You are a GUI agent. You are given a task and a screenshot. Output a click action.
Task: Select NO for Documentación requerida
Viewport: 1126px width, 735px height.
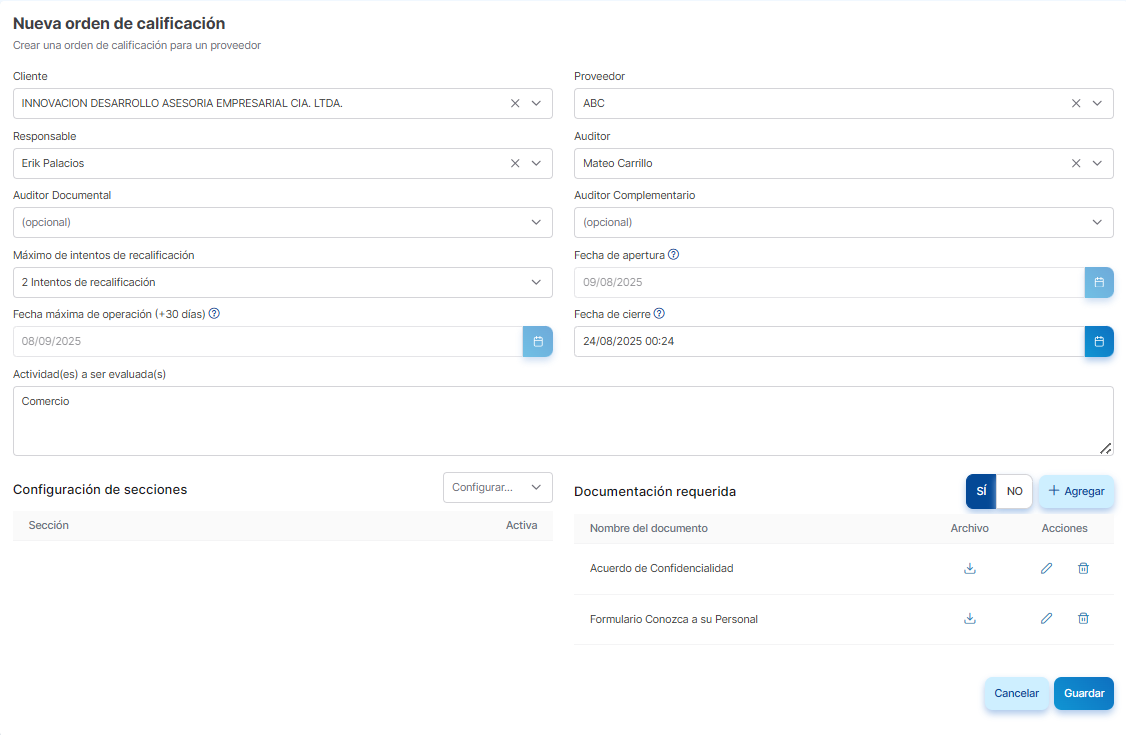(x=1014, y=491)
